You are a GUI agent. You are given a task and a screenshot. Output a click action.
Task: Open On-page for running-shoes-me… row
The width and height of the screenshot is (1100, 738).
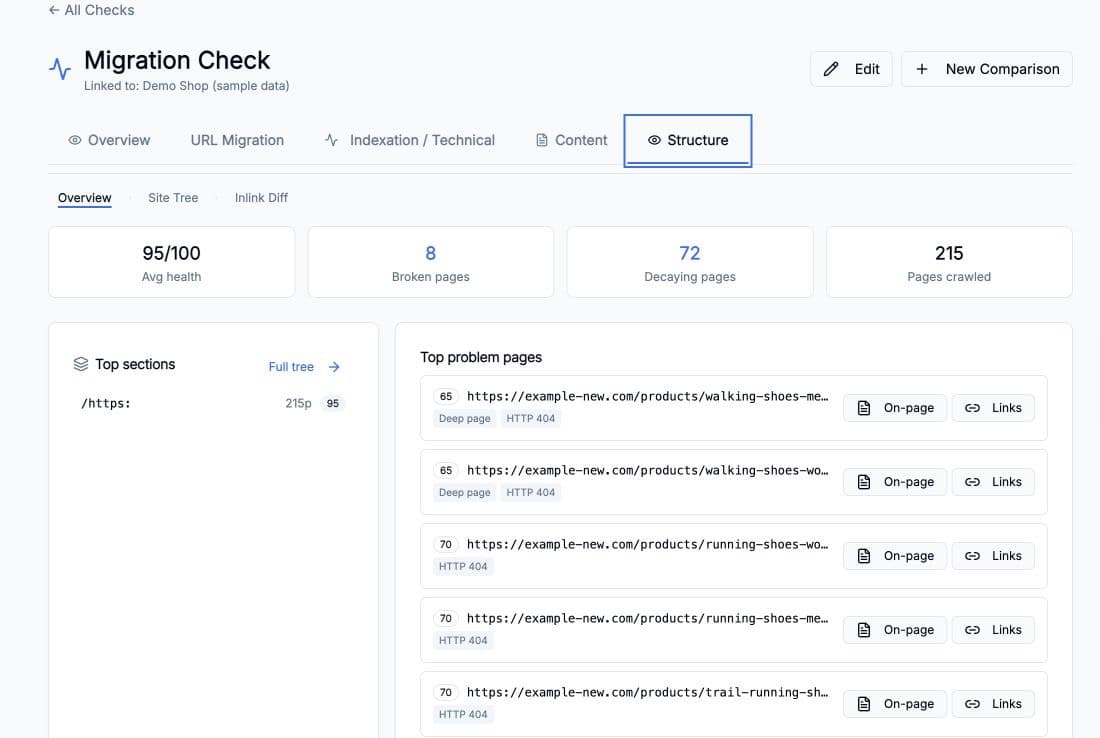pos(894,630)
